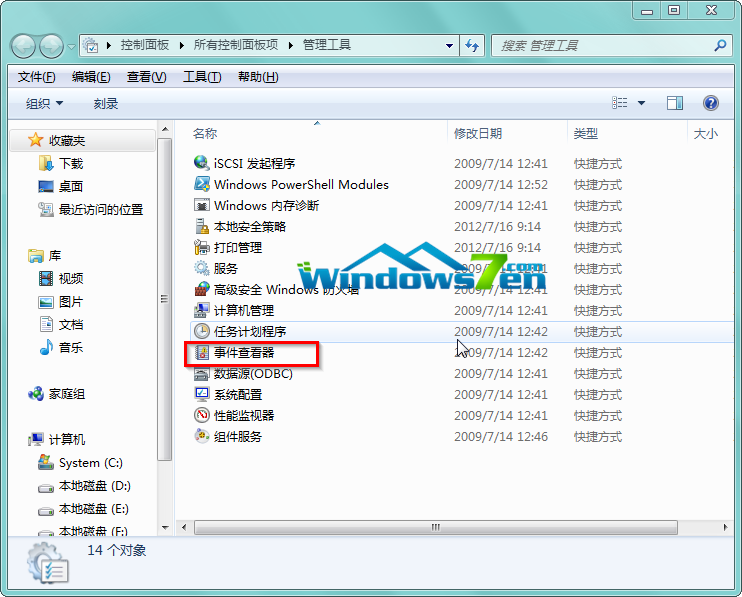Viewport: 742px width, 597px height.
Task: Click the 服务 gear icon
Action: pos(201,268)
